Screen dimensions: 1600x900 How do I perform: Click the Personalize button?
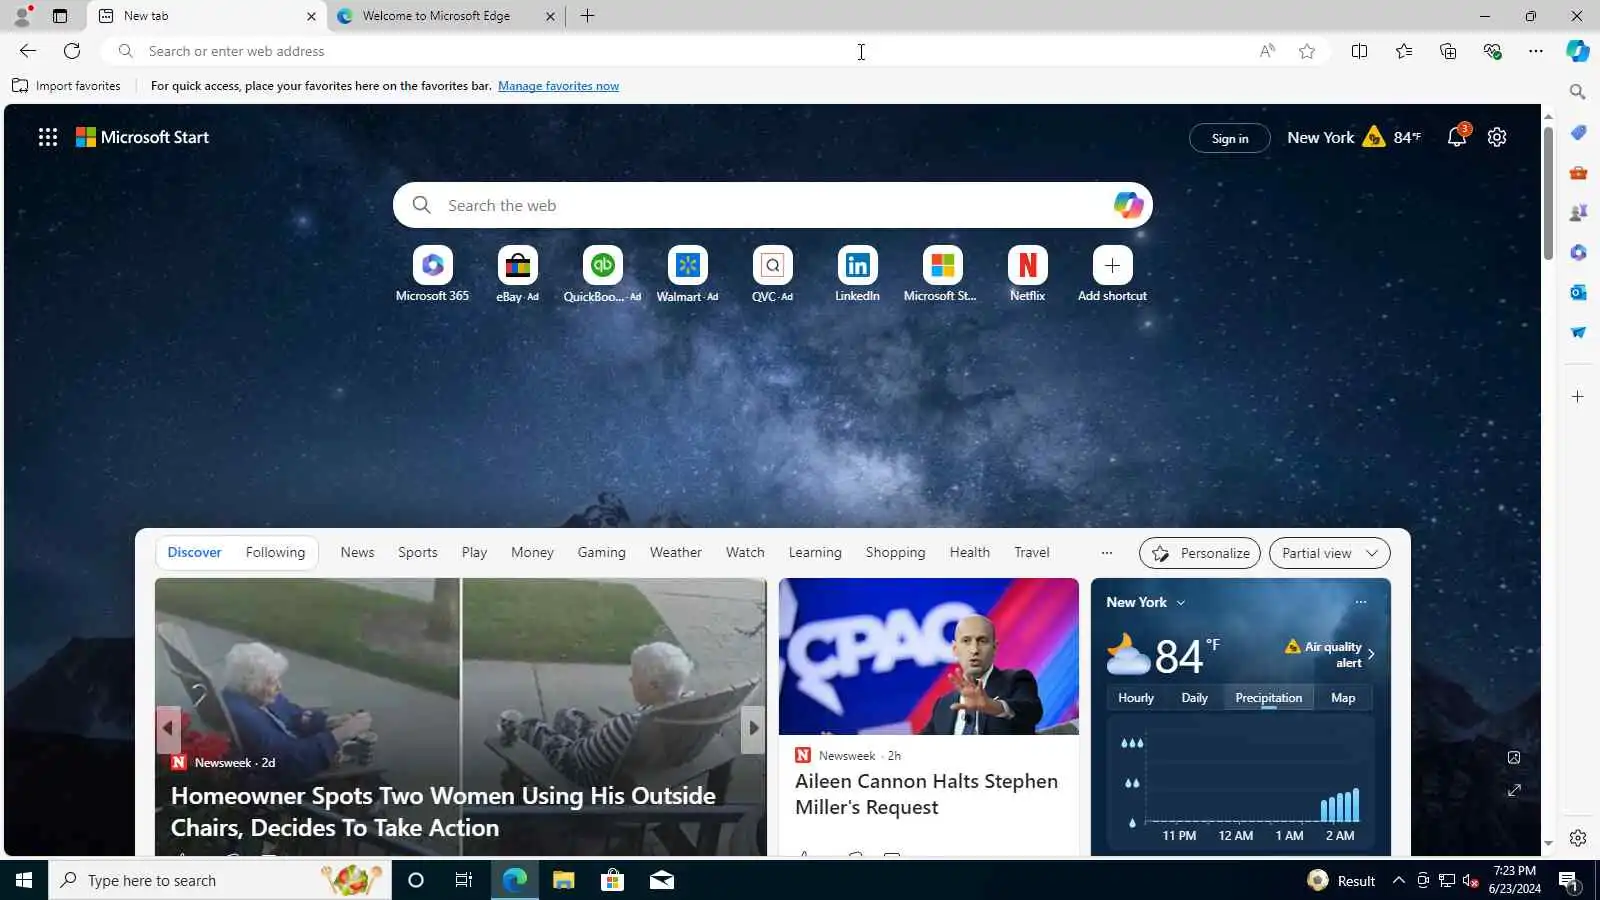tap(1200, 553)
